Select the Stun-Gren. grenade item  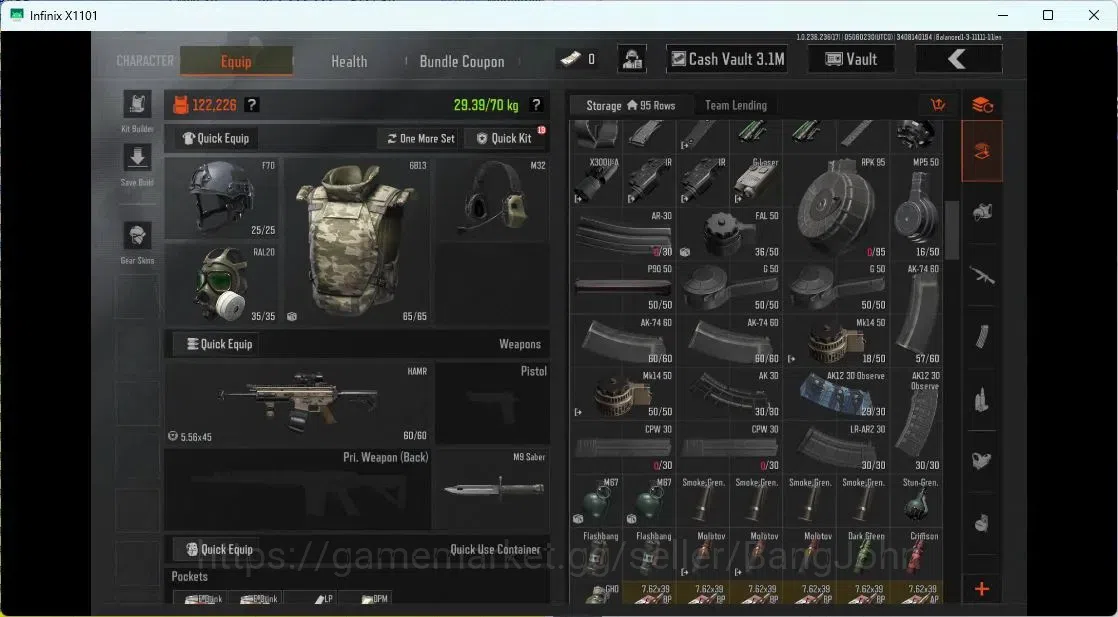[917, 501]
